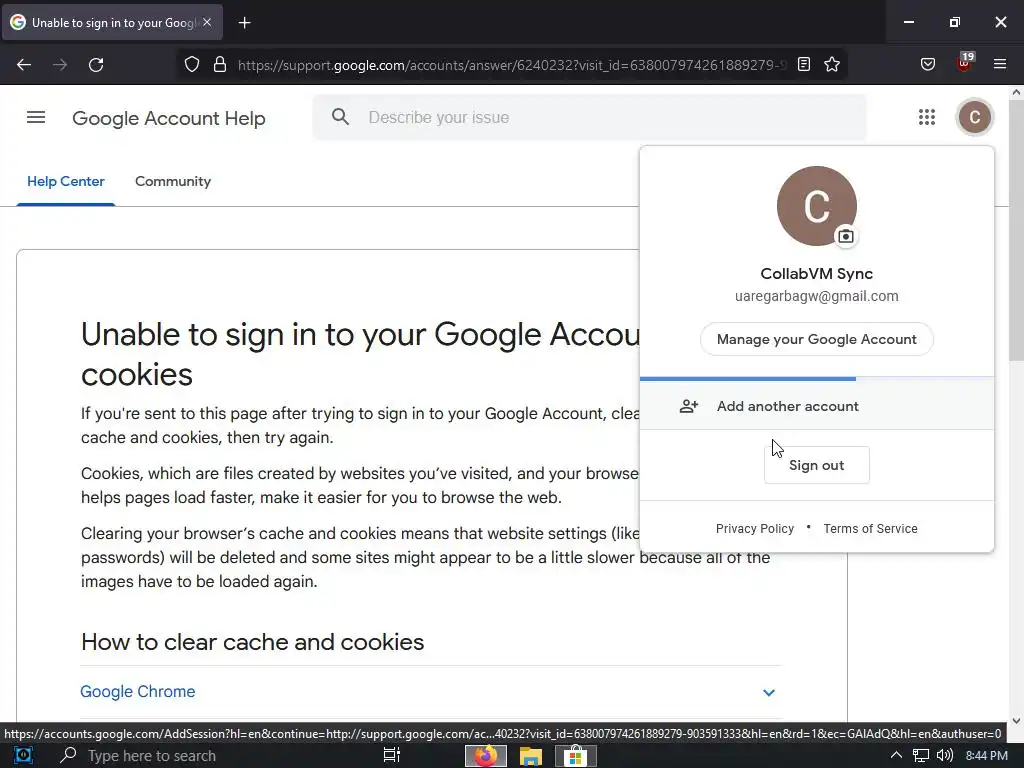Click the uaregarbagw@gmail.com email text
The width and height of the screenshot is (1024, 768).
(816, 296)
